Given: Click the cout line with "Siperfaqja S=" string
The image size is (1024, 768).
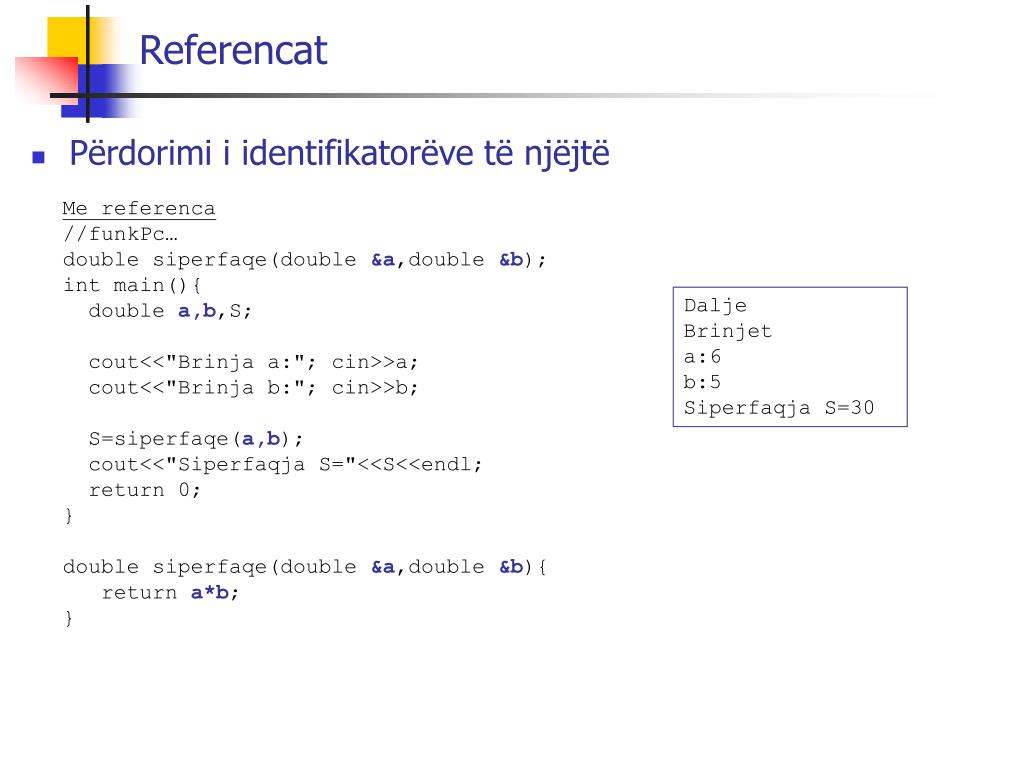Looking at the screenshot, I should [x=285, y=464].
